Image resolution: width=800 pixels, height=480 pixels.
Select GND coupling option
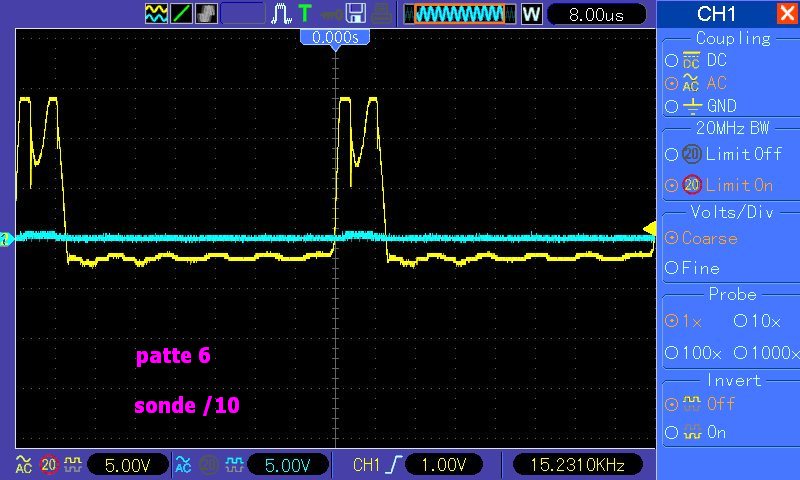tap(671, 106)
